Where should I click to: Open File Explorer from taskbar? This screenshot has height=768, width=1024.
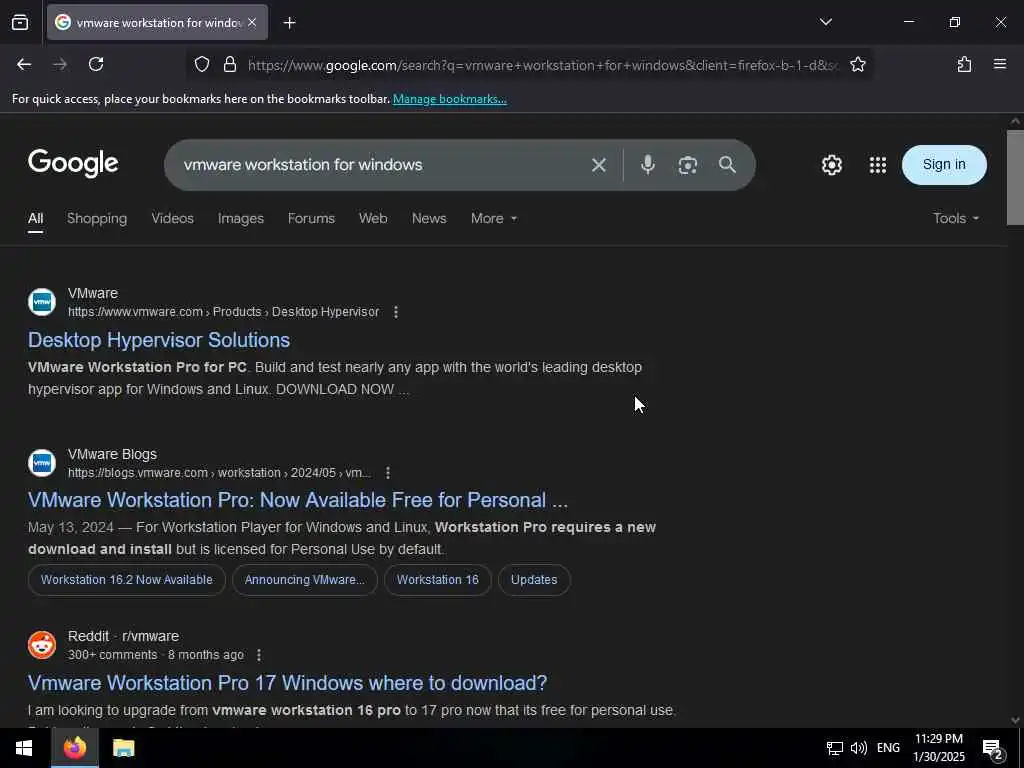[123, 748]
